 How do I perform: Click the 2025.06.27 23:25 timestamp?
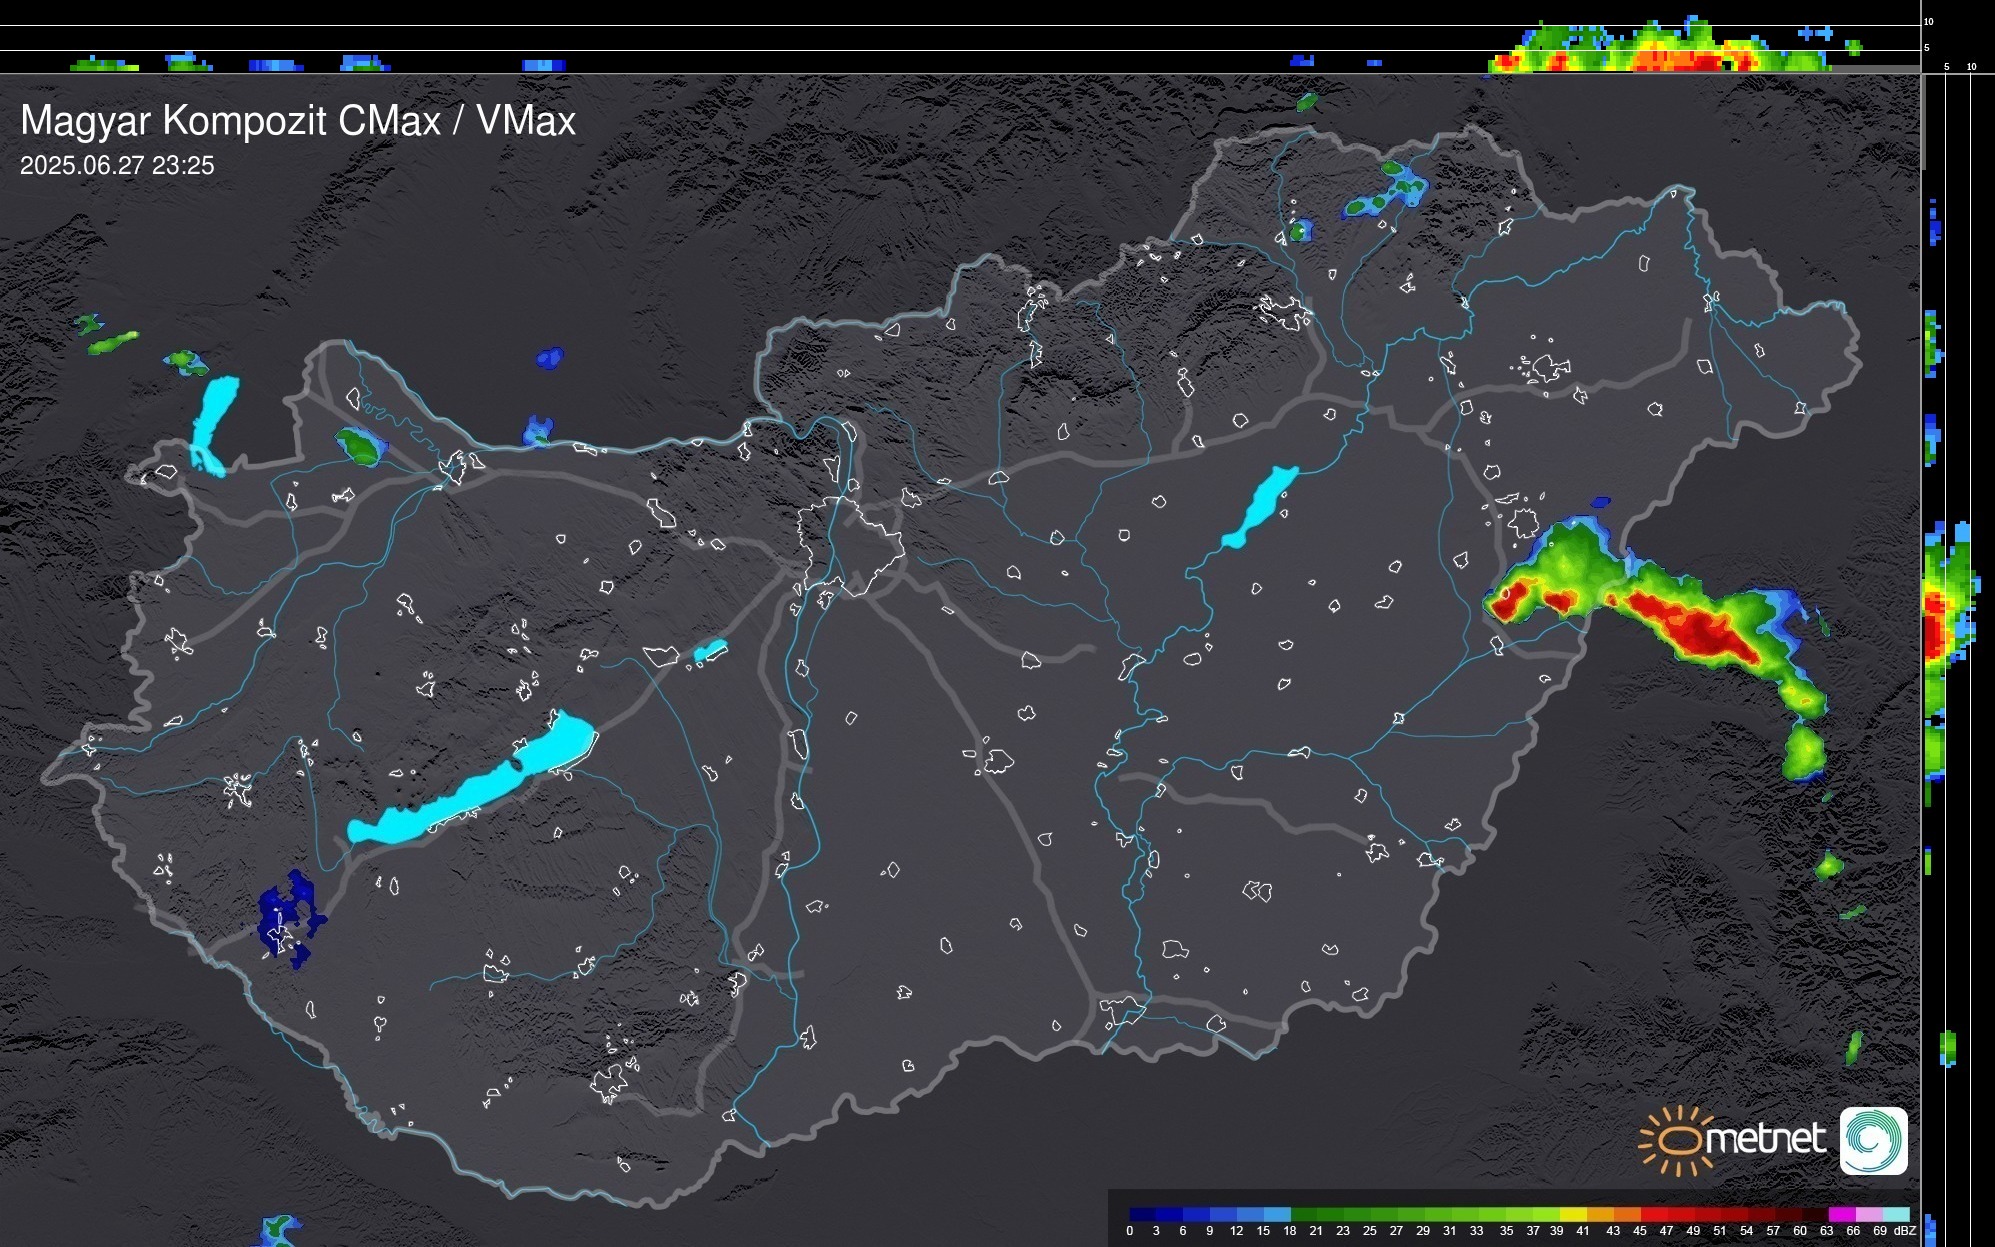point(117,166)
